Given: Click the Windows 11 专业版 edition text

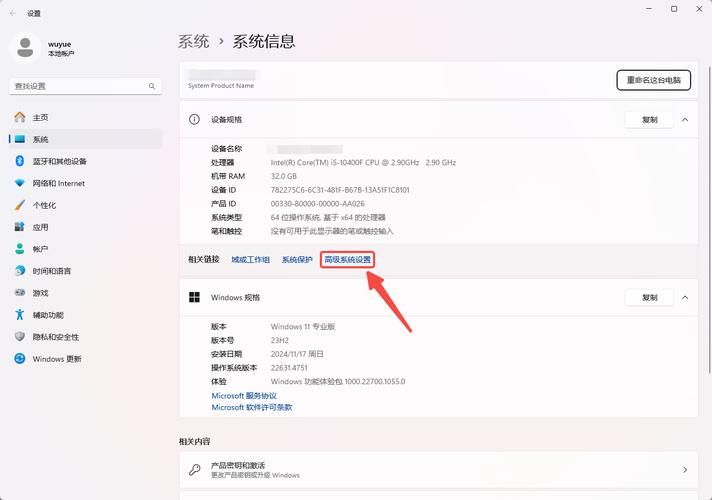Looking at the screenshot, I should 303,327.
